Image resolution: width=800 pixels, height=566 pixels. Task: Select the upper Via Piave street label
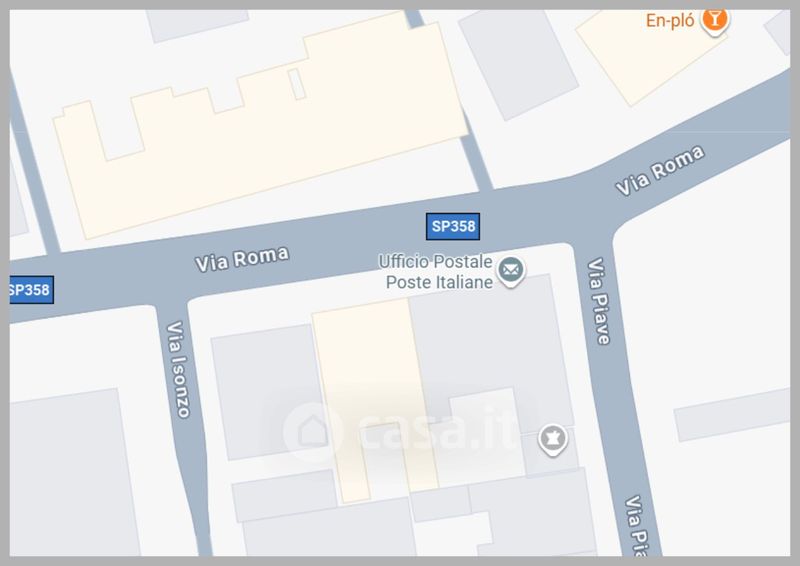tap(598, 301)
